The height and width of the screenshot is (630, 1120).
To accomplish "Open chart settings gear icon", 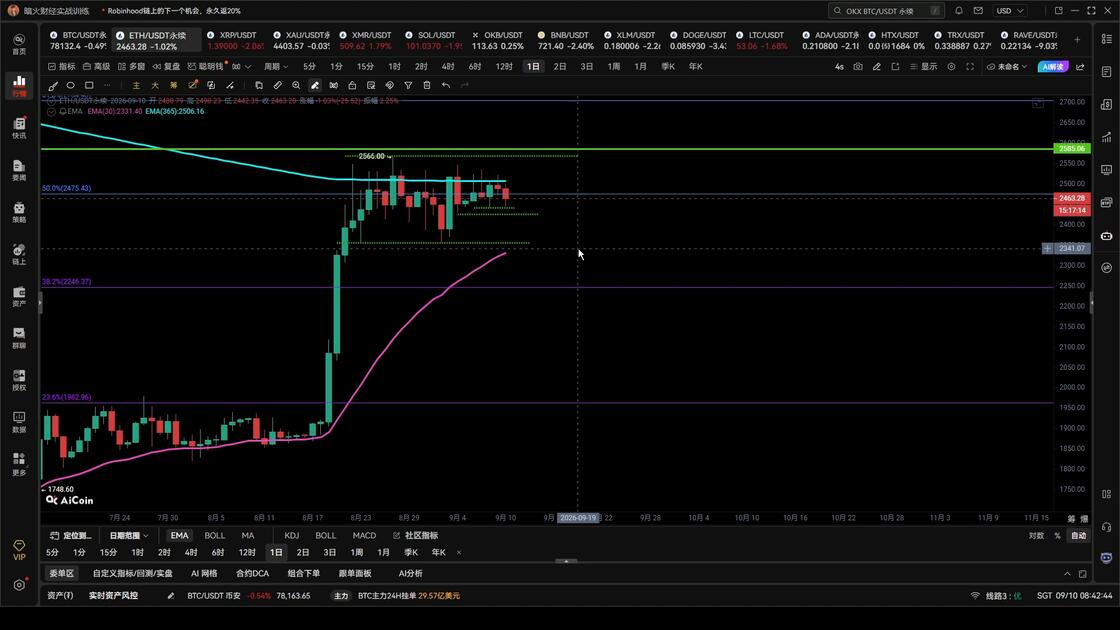I will coord(951,66).
